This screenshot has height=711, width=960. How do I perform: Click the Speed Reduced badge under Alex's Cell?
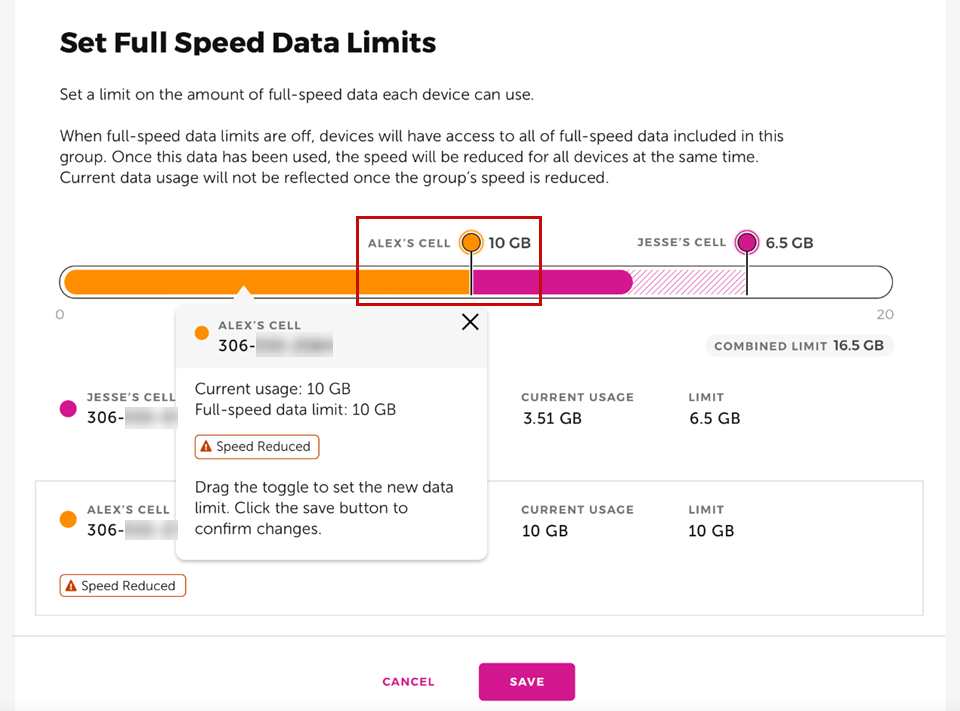tap(122, 585)
